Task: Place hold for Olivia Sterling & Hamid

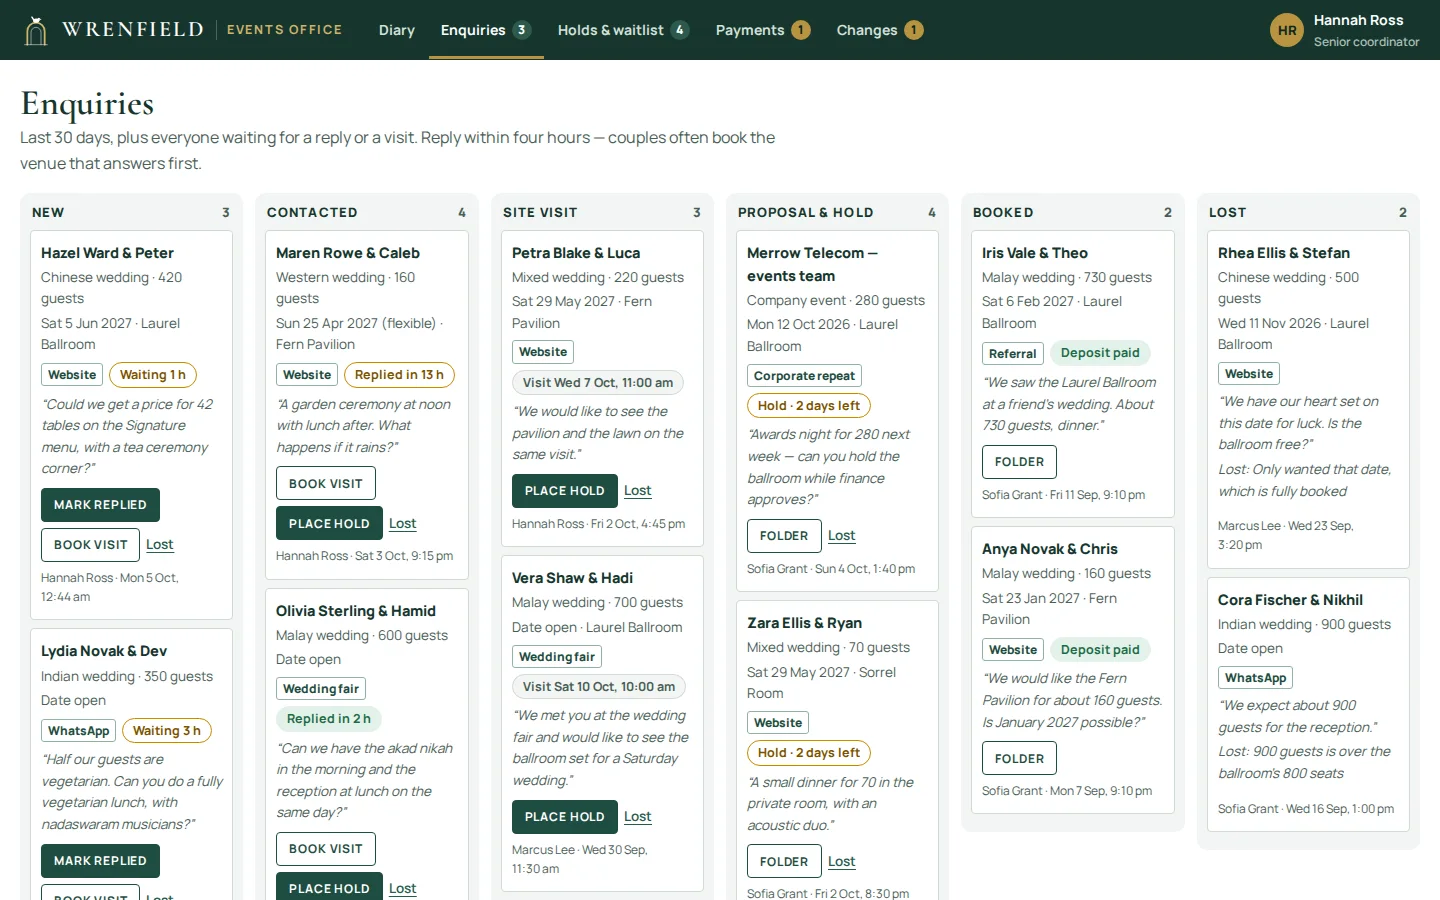Action: coord(329,888)
